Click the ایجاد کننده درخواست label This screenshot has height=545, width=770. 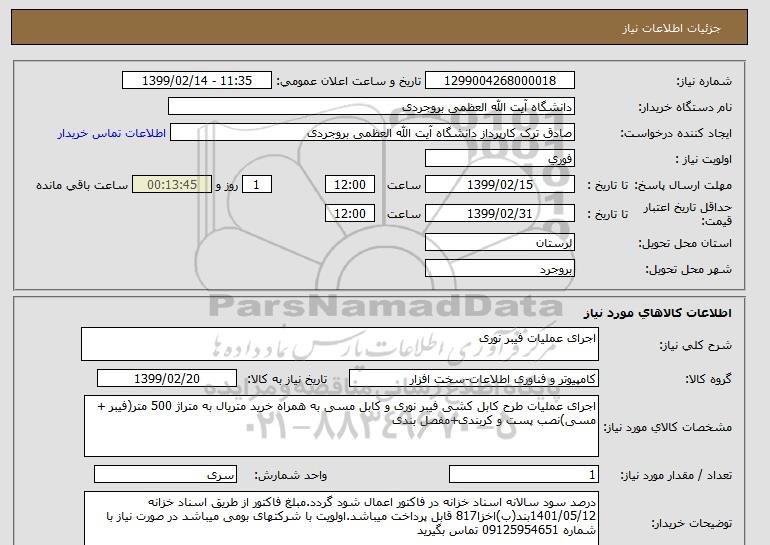(676, 134)
